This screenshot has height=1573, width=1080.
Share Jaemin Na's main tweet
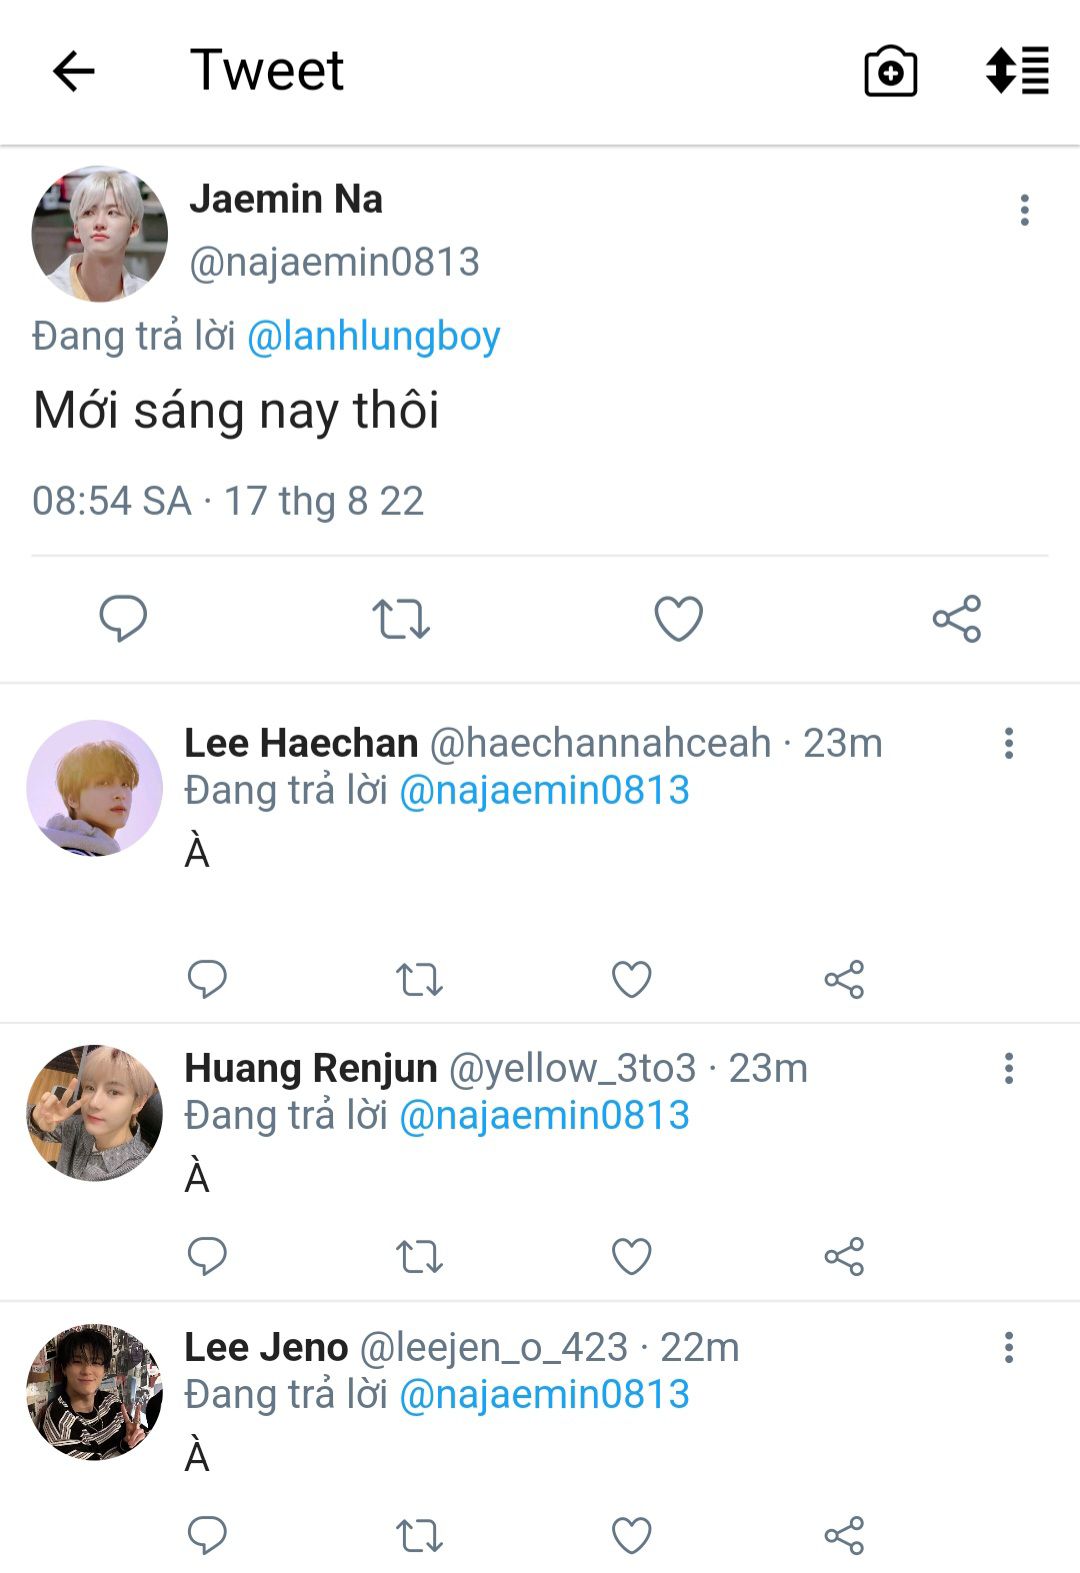(x=957, y=619)
